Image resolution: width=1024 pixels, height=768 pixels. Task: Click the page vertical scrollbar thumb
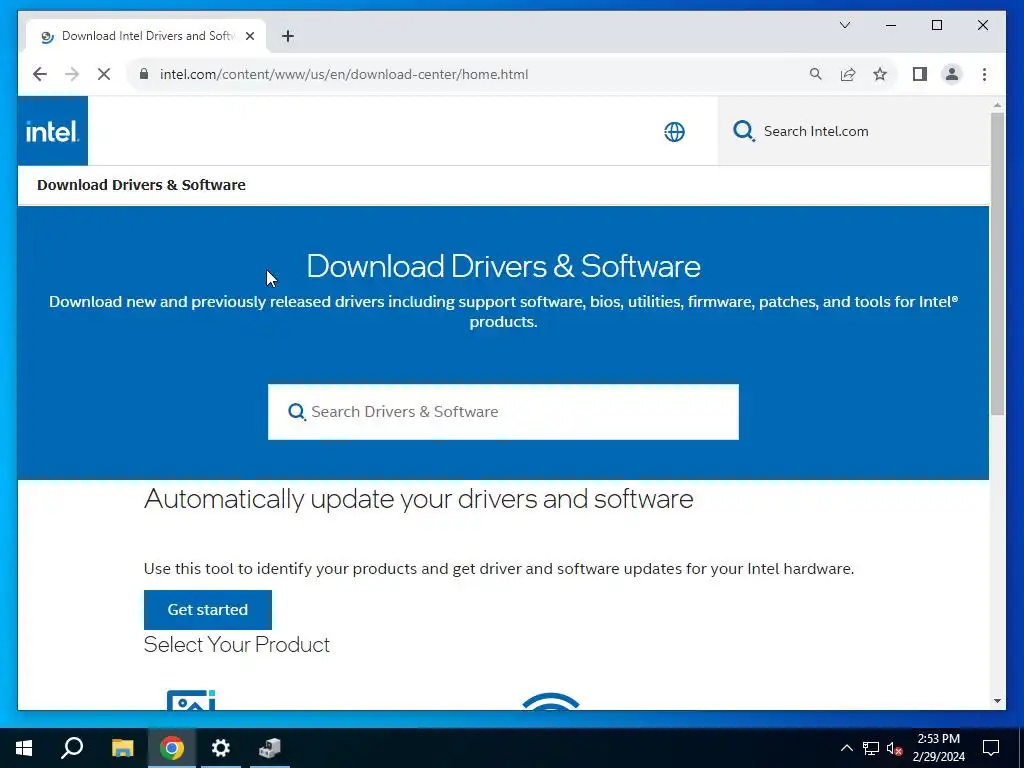click(997, 263)
